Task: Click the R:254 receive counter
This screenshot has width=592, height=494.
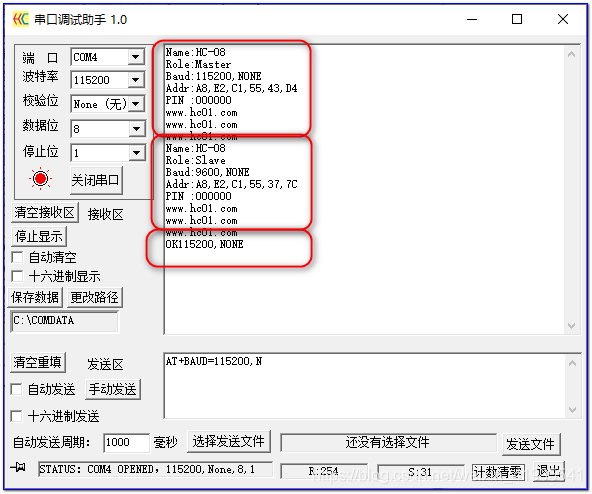Action: [x=324, y=471]
